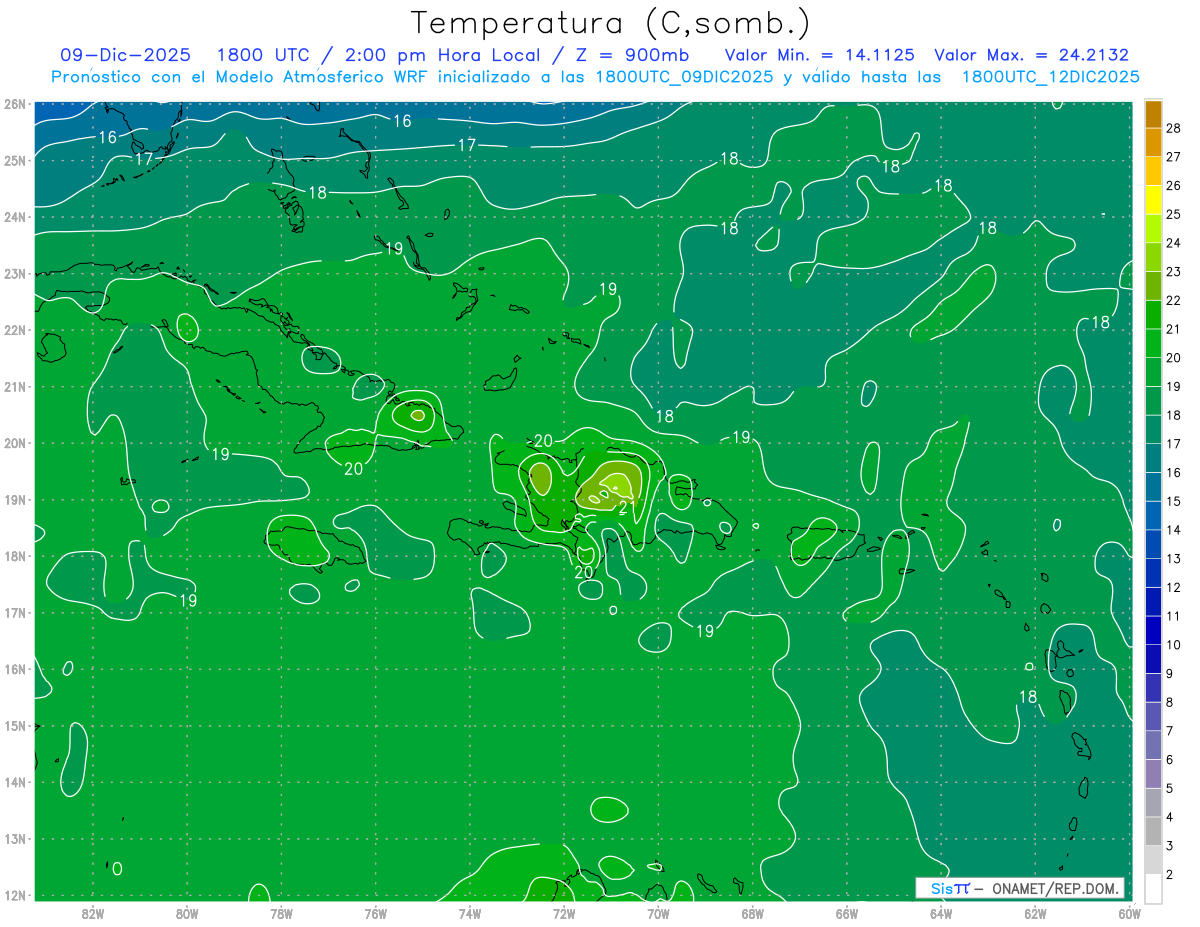This screenshot has width=1200, height=927.
Task: Click the "68W" longitude axis label
Action: tap(753, 913)
